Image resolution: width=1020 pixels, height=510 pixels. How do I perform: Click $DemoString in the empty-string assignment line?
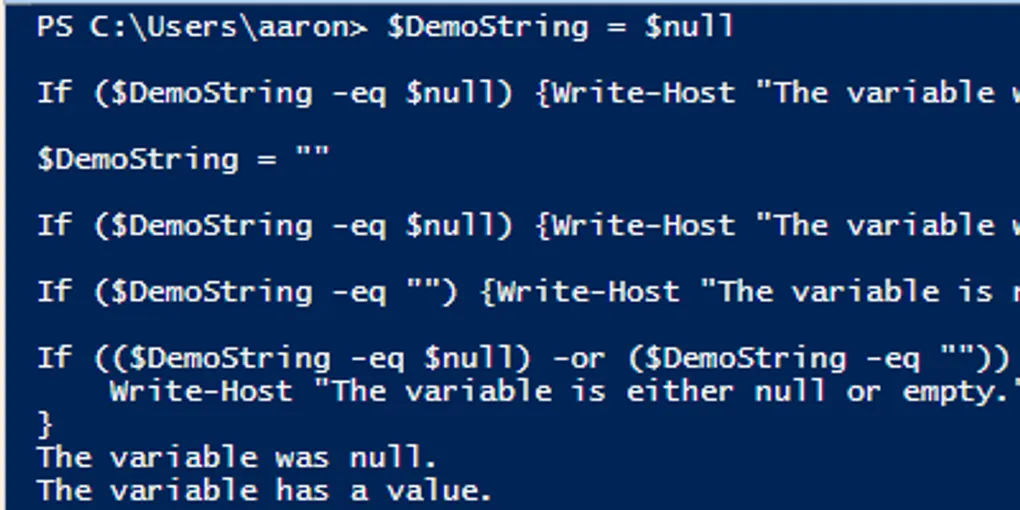[x=138, y=159]
